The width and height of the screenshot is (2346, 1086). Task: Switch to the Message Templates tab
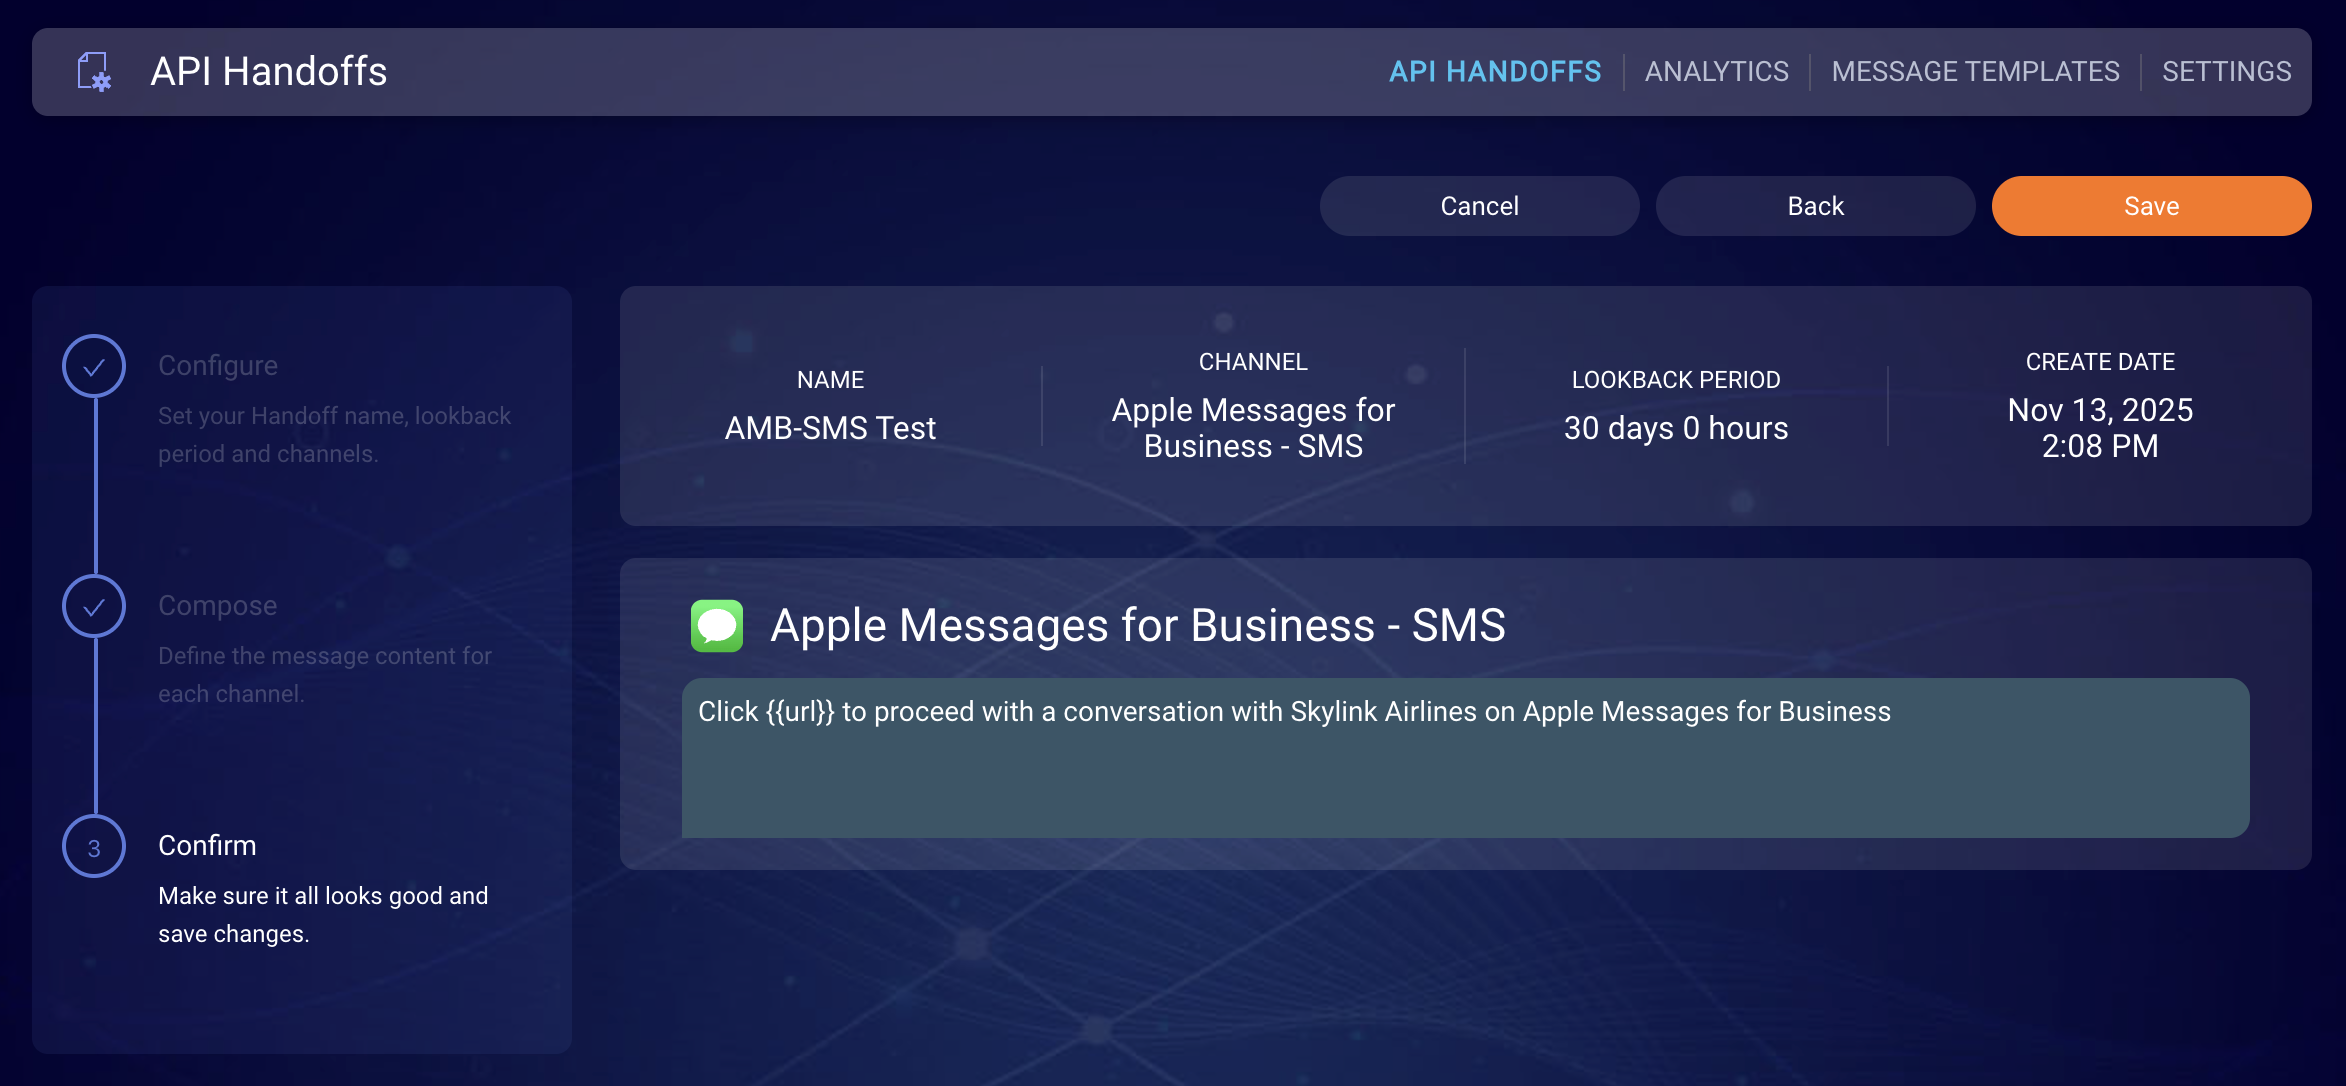pyautogui.click(x=1975, y=72)
